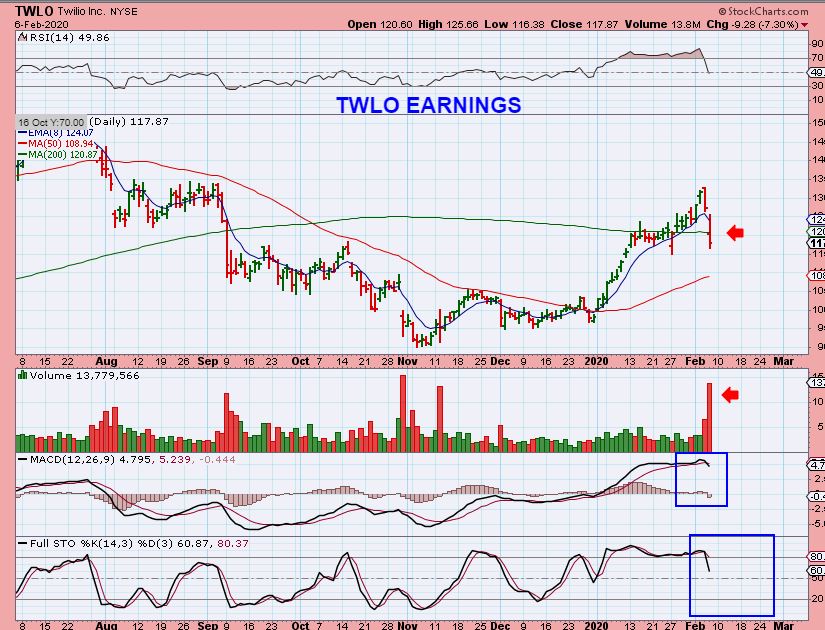Click the green bars icon beside Volume label

23,375
